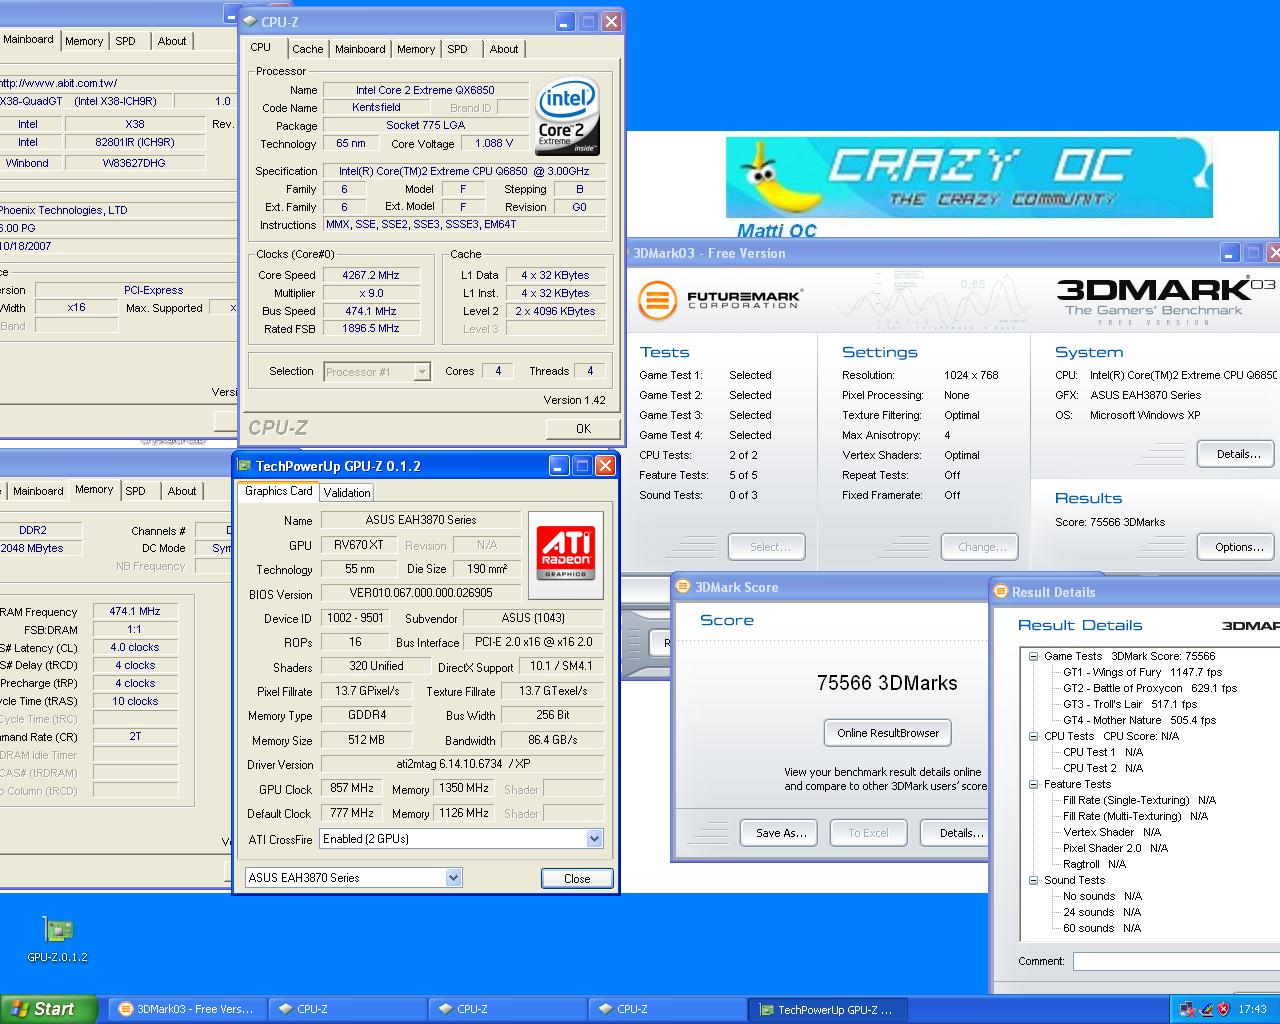Viewport: 1280px width, 1024px height.
Task: Switch to 3DMark03 taskbar button
Action: tap(187, 1009)
